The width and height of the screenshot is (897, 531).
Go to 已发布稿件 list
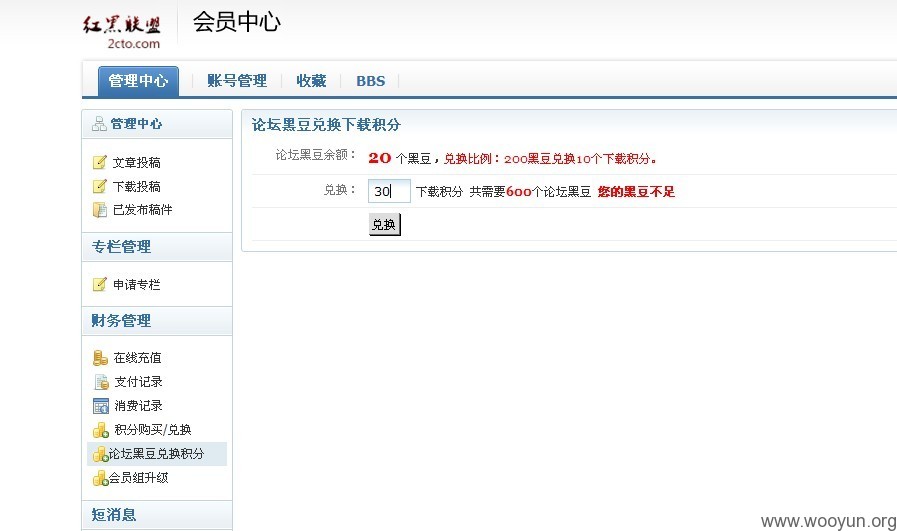(142, 210)
